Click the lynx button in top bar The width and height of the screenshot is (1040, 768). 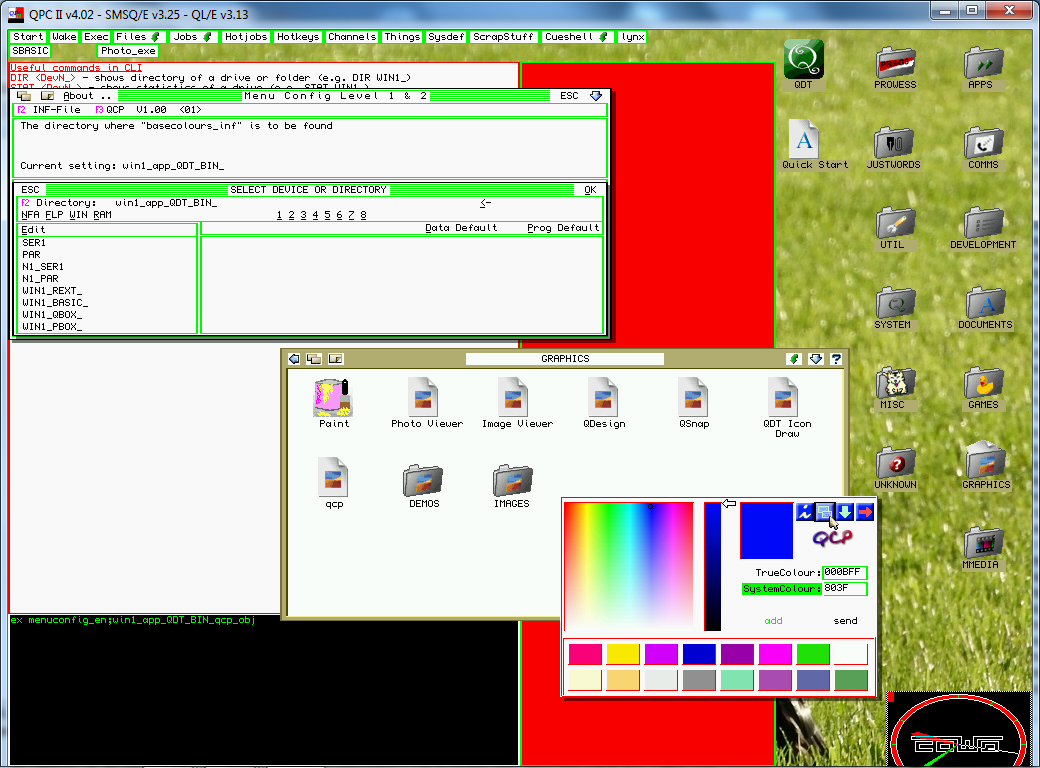(x=633, y=37)
